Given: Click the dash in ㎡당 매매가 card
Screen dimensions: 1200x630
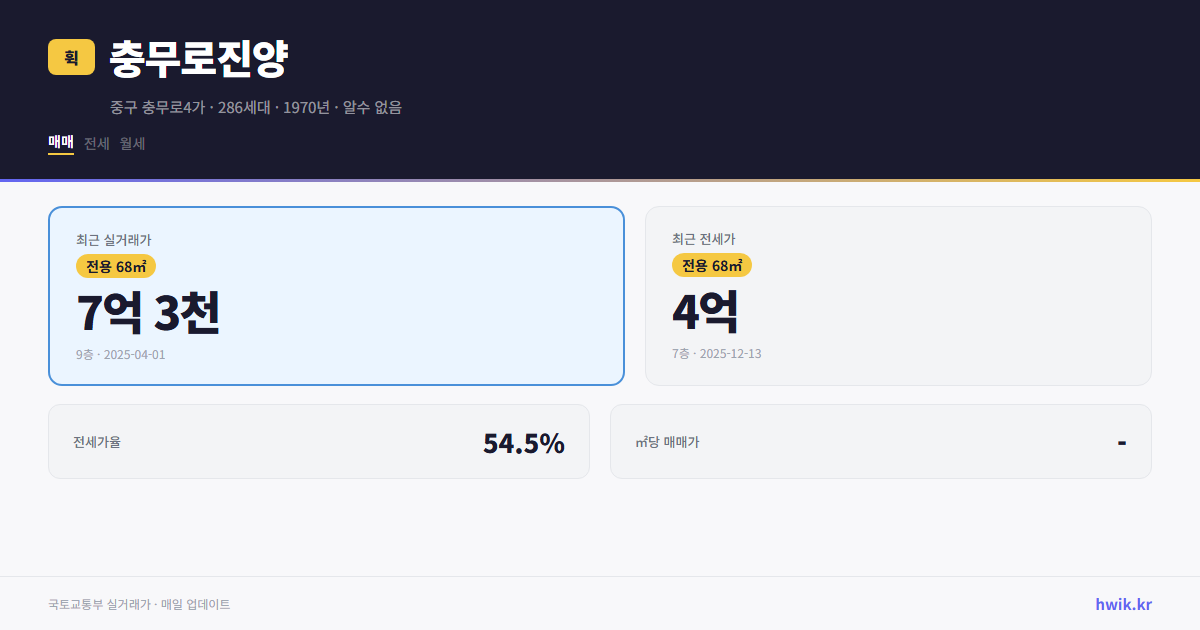Looking at the screenshot, I should (x=1122, y=441).
